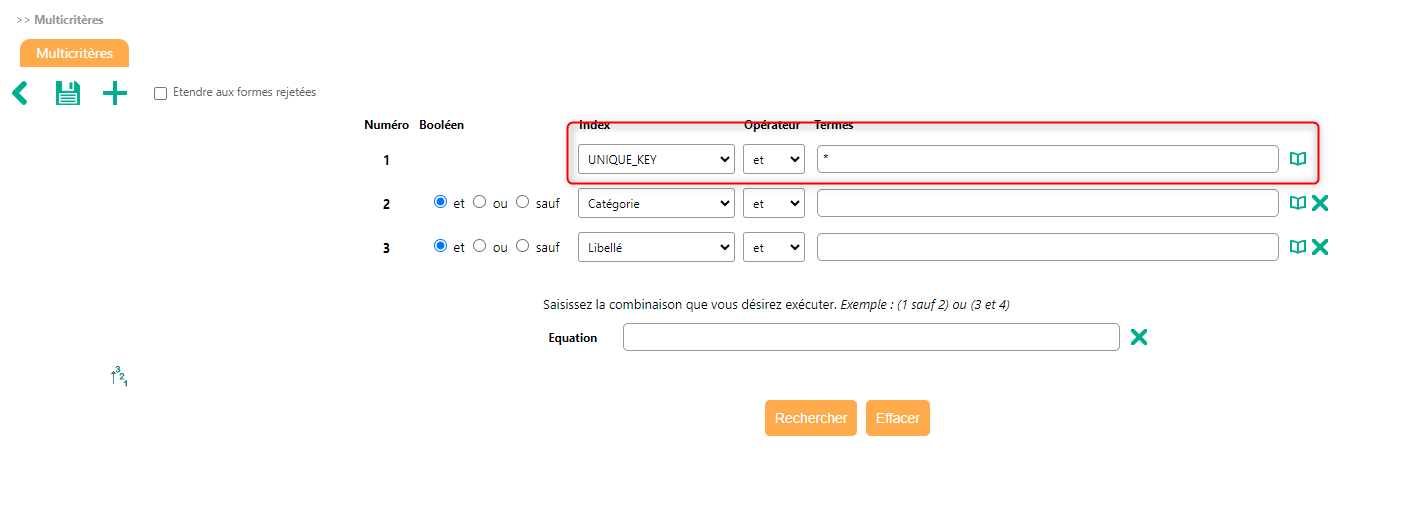Open the operator dropdown on Libellé row
This screenshot has width=1406, height=517.
tap(773, 247)
